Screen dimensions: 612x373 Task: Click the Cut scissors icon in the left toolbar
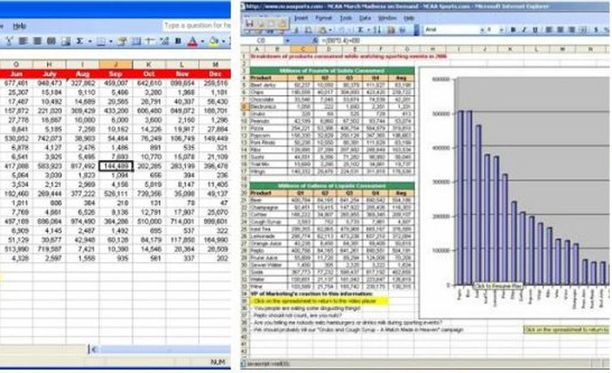pyautogui.click(x=9, y=41)
